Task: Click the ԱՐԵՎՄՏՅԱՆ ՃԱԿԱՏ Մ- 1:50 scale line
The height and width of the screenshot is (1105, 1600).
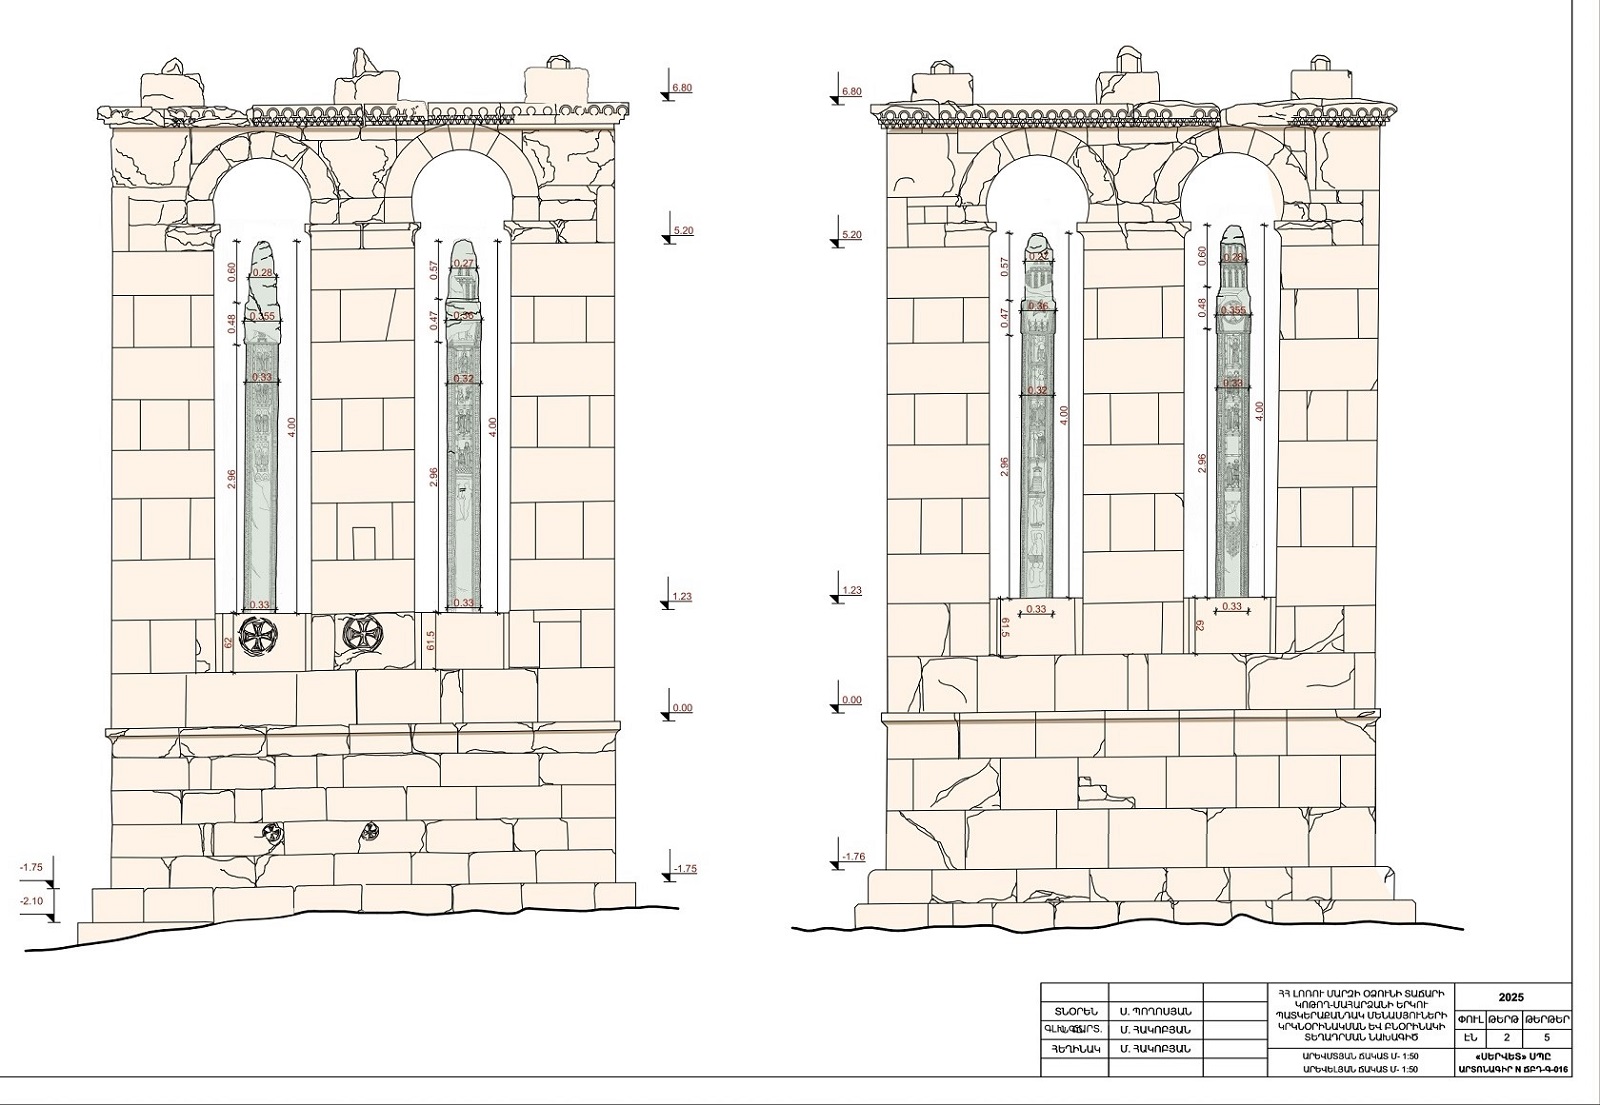Action: coord(1359,1056)
